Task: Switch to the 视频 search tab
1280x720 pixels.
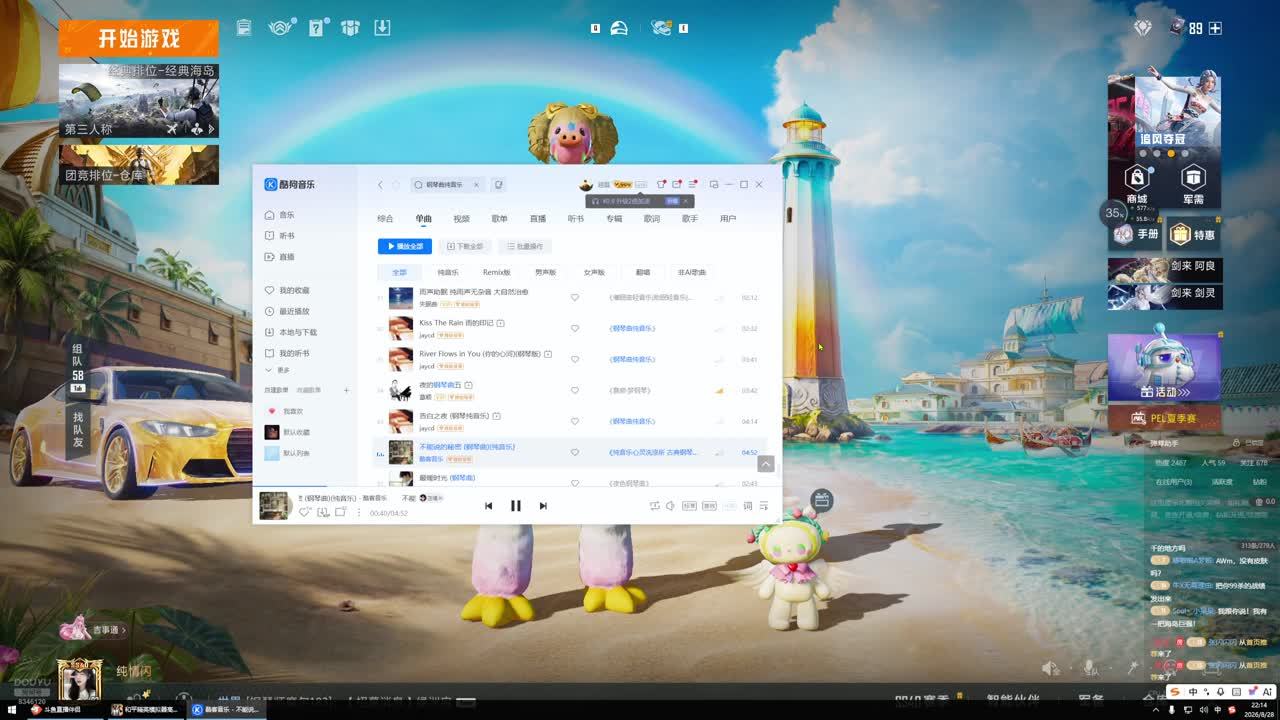Action: tap(461, 218)
